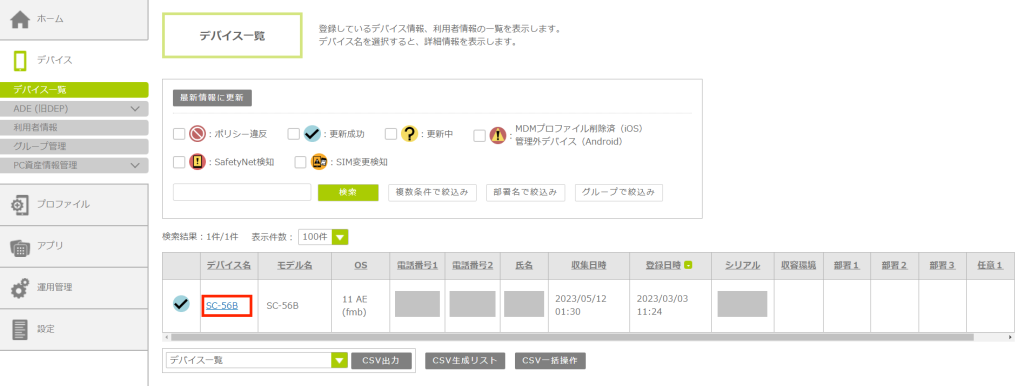Click the green sort indicator beside 登録日時

[x=688, y=265]
